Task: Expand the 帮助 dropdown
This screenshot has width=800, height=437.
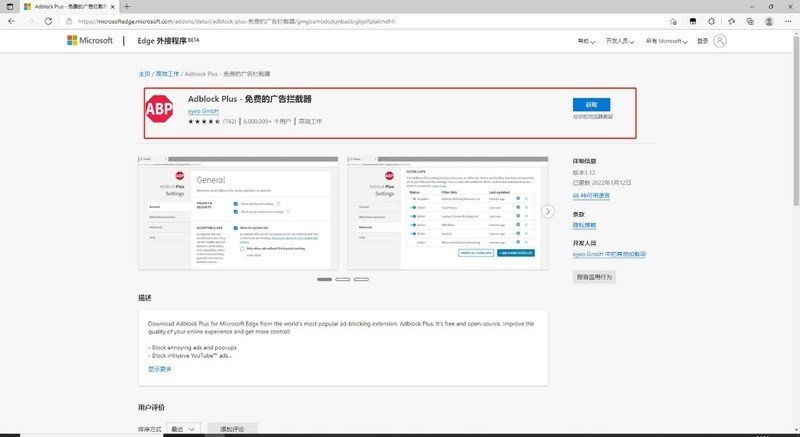Action: [586, 41]
